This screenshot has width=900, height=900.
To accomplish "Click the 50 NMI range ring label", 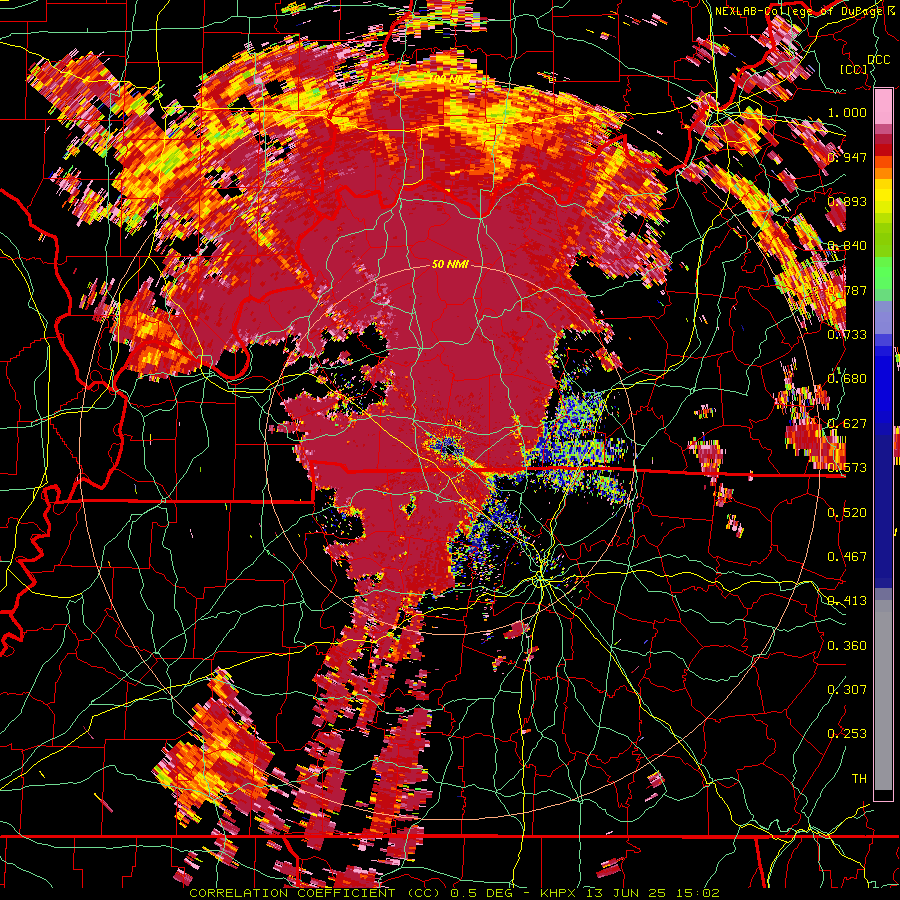I will (x=450, y=264).
